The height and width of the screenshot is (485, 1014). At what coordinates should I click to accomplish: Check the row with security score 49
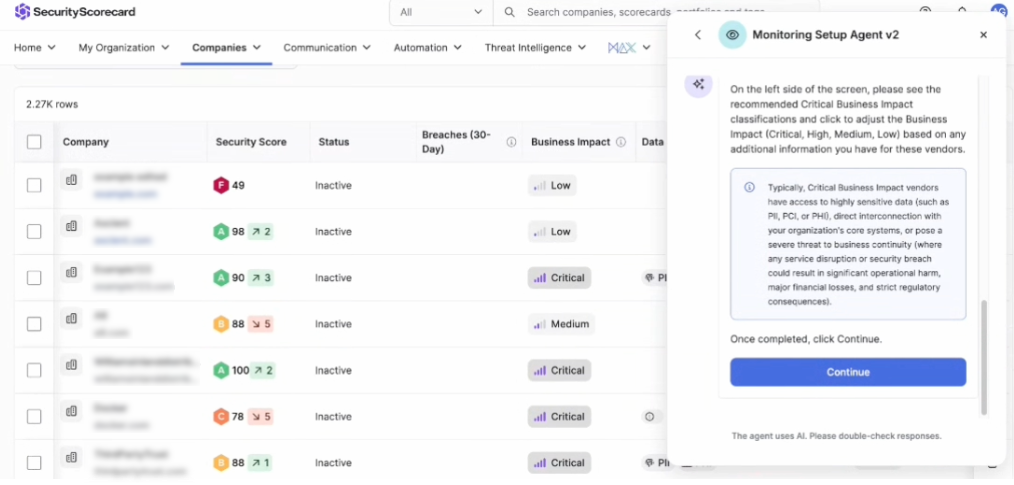pos(34,186)
